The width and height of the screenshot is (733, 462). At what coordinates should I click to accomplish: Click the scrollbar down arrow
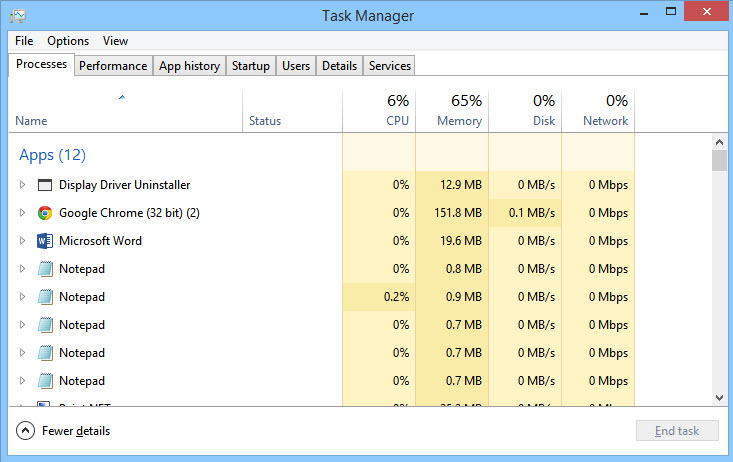coord(719,398)
